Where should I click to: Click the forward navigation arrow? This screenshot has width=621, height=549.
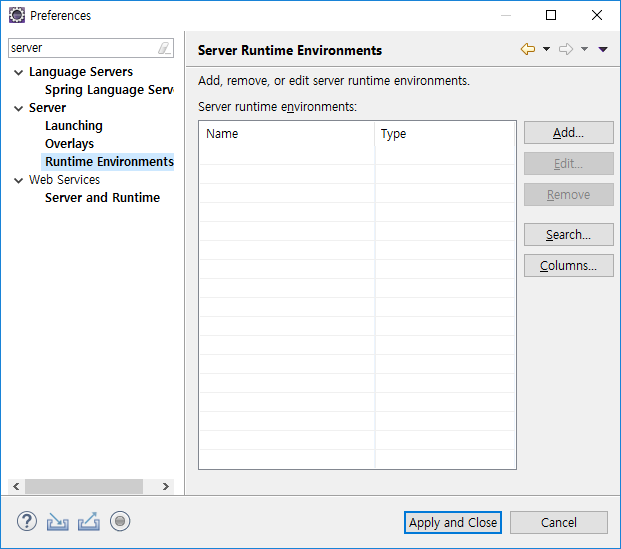[x=566, y=49]
